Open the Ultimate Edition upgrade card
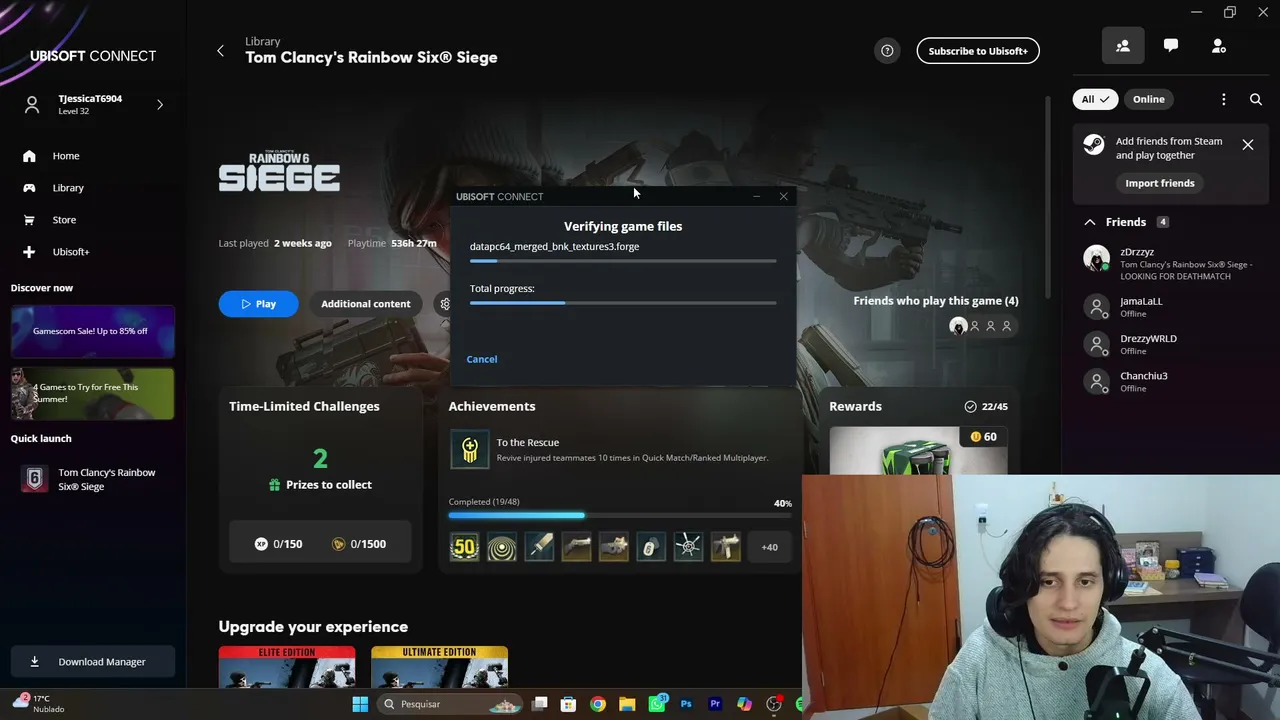Image resolution: width=1280 pixels, height=720 pixels. point(439,667)
